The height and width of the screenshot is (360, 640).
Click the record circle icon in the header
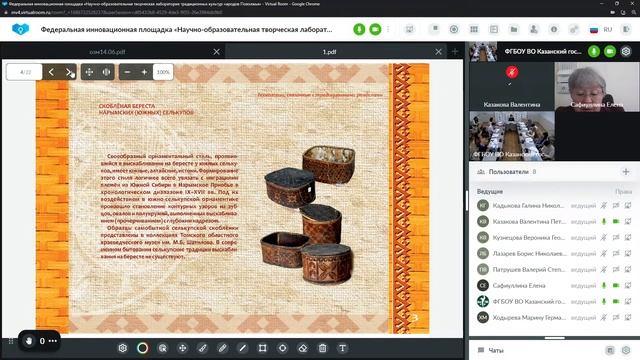click(454, 29)
